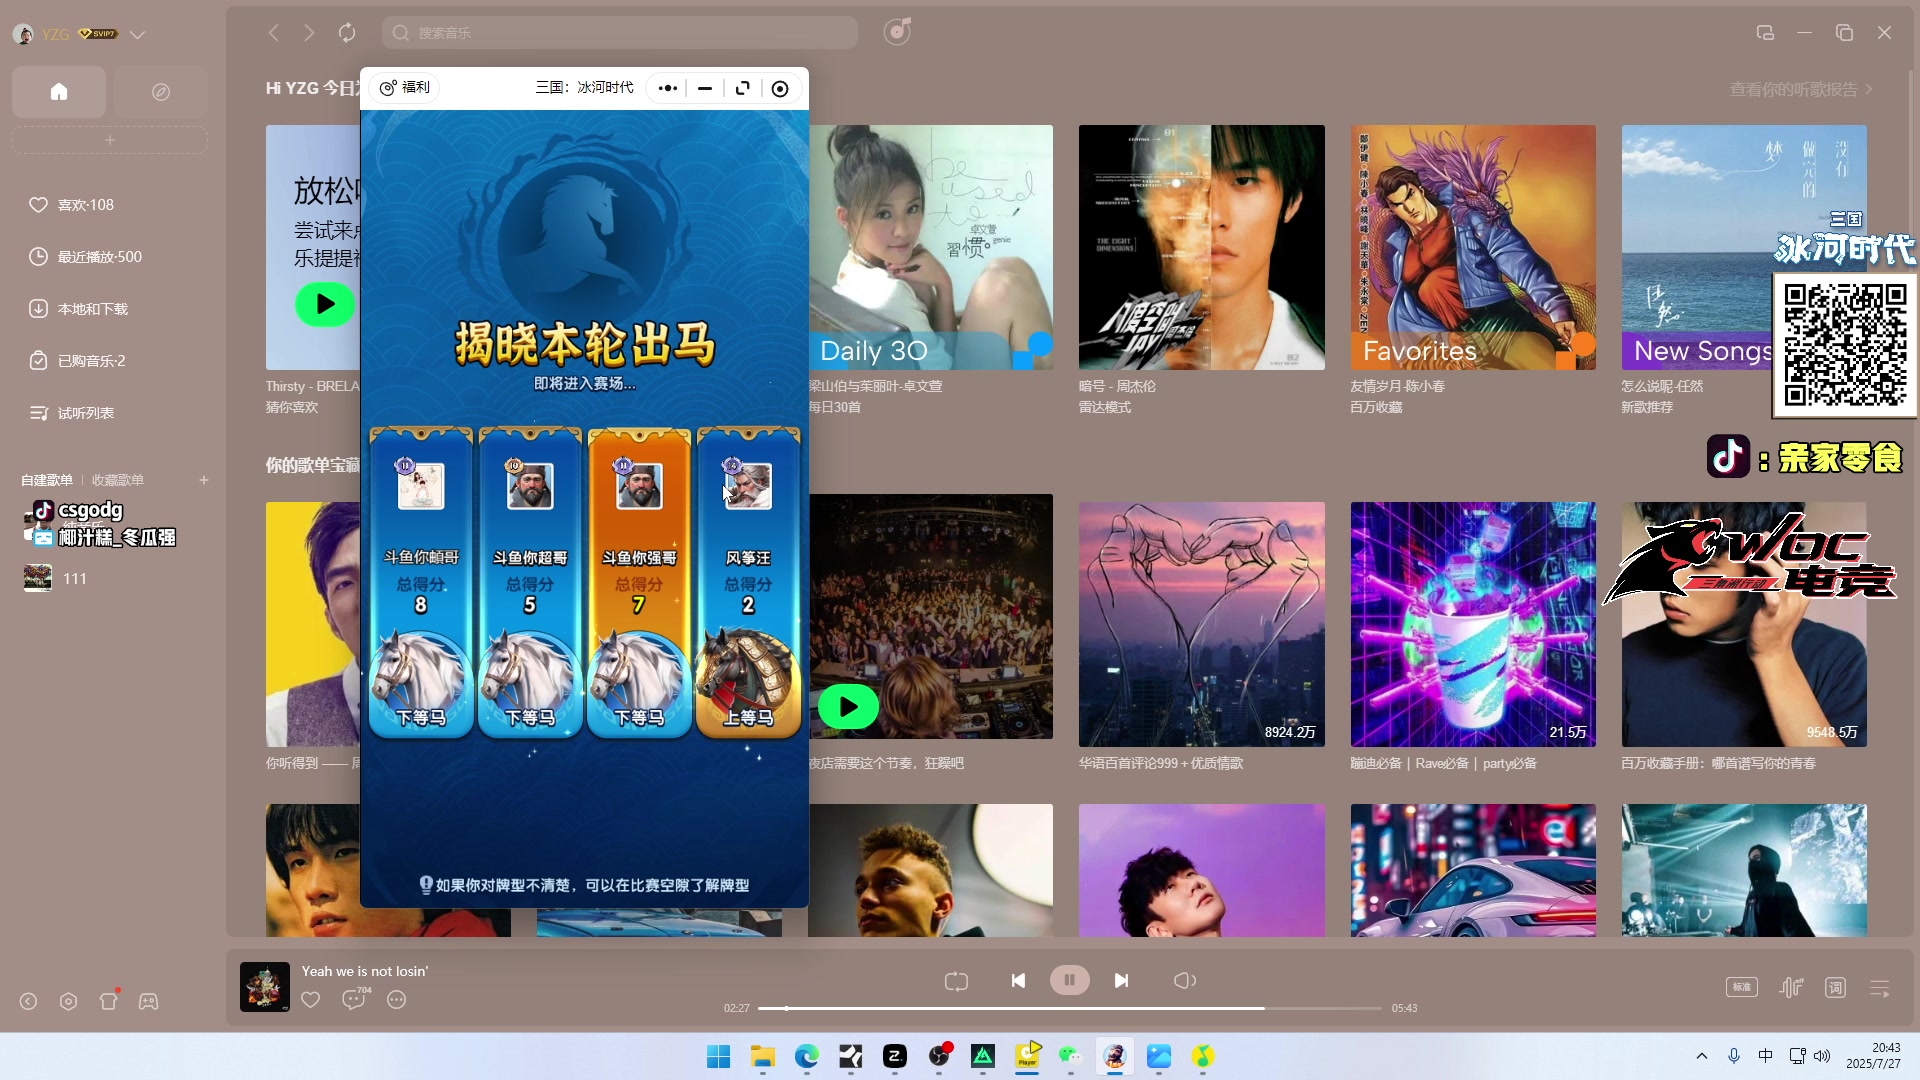Toggle lyrics 词 display
Image resolution: width=1920 pixels, height=1080 pixels.
1836,987
